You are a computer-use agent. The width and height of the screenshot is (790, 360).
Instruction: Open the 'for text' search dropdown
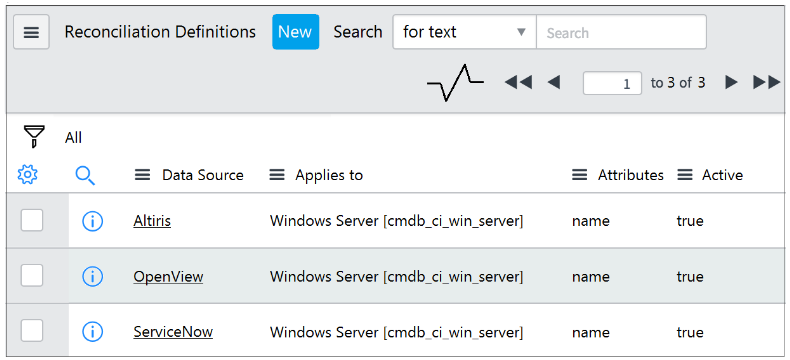click(x=465, y=32)
